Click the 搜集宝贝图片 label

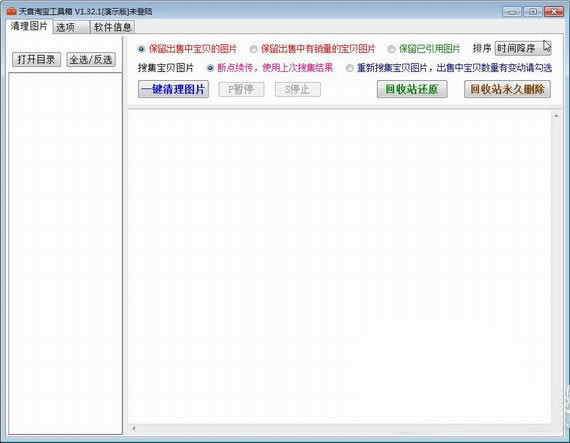click(x=166, y=68)
